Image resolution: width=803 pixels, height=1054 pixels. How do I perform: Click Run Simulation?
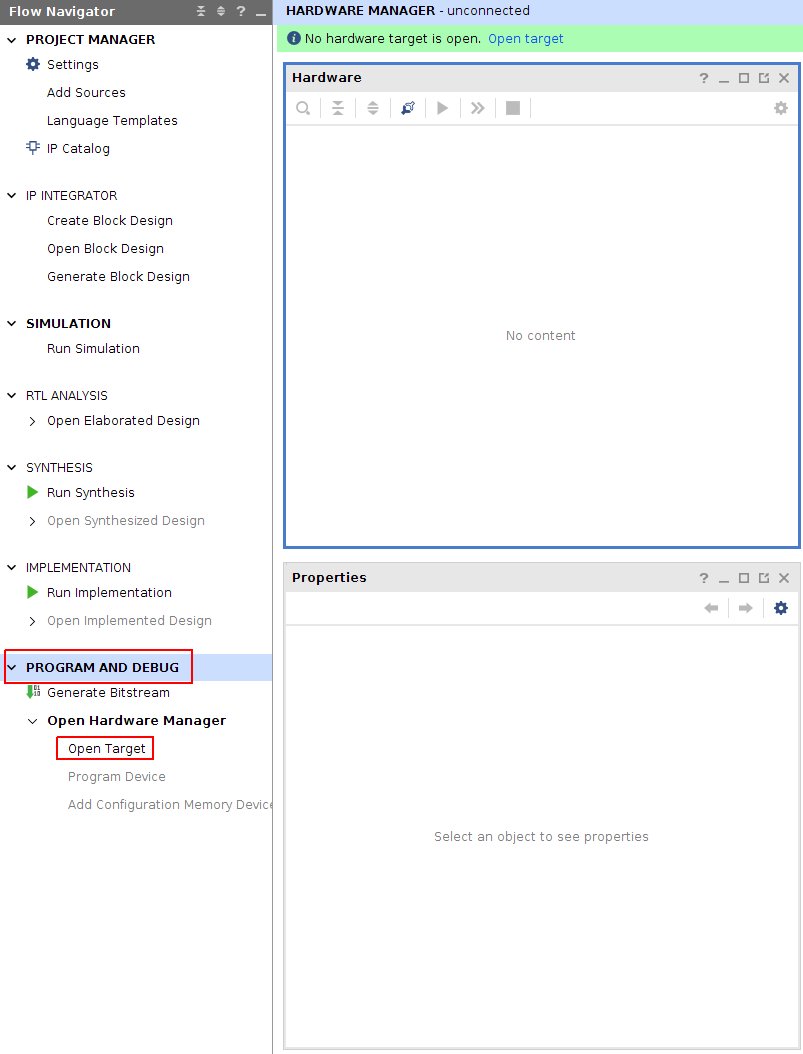(x=93, y=349)
